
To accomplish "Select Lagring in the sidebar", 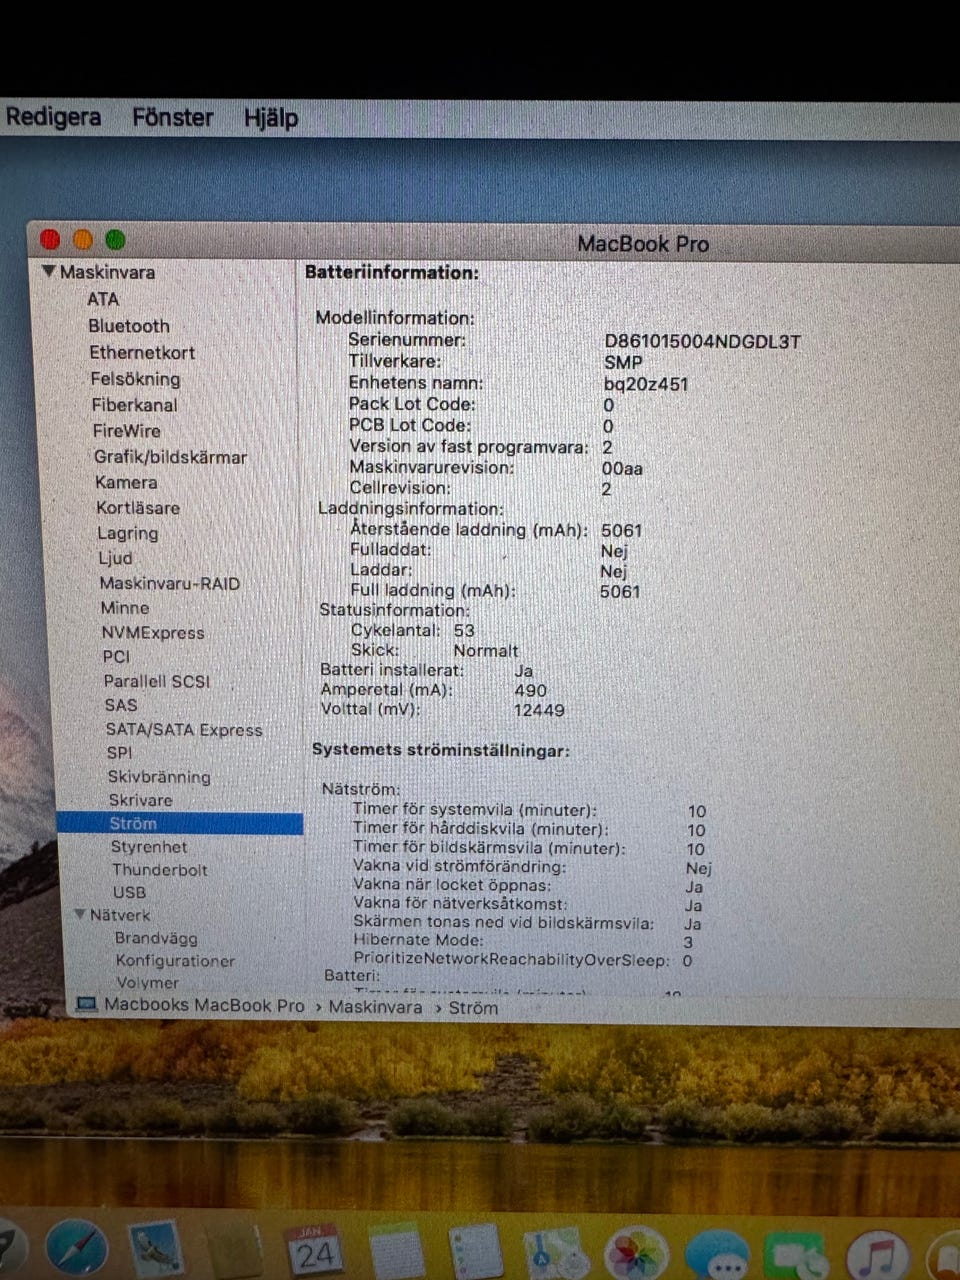I will coord(127,533).
